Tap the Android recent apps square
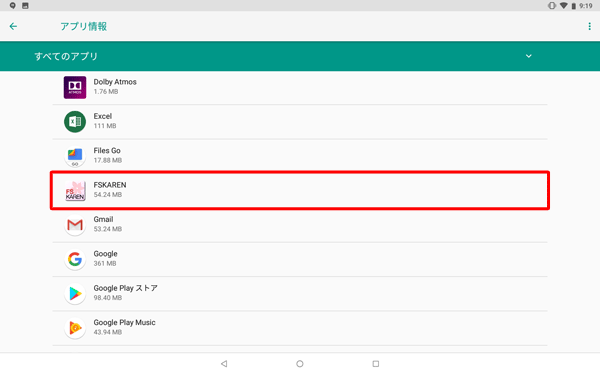600x375 pixels. tap(376, 364)
